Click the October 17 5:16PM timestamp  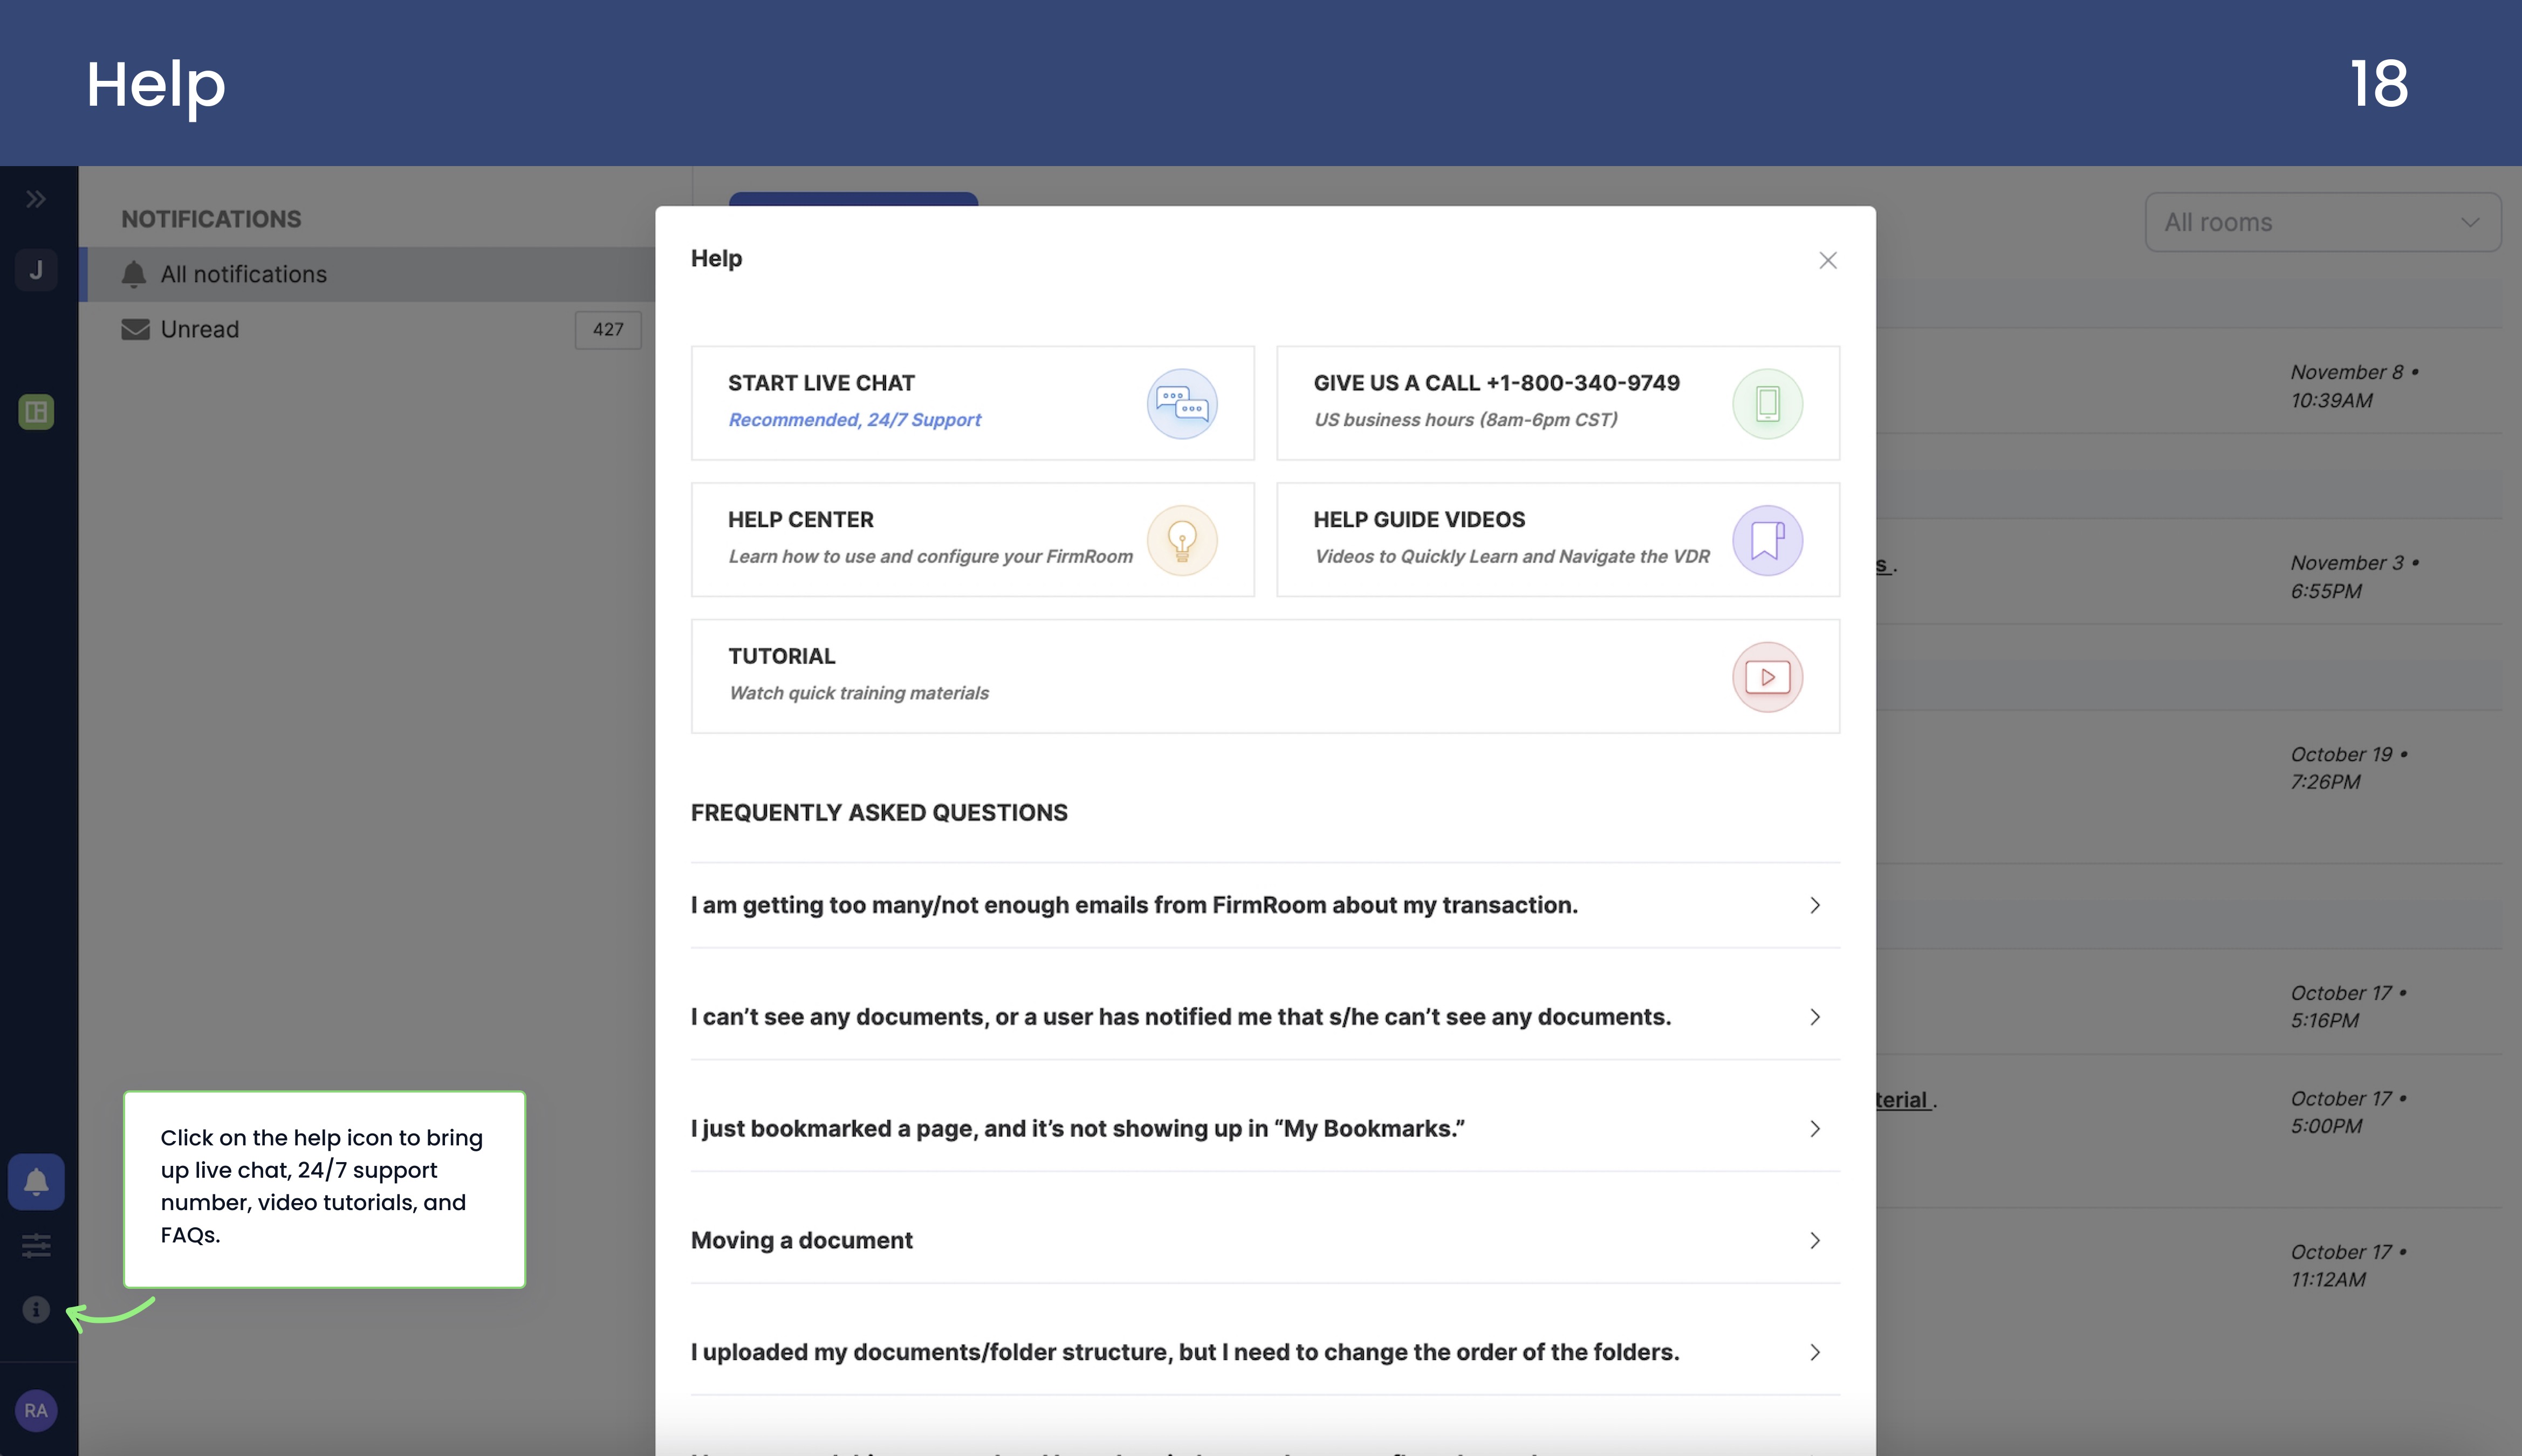click(x=2348, y=1007)
